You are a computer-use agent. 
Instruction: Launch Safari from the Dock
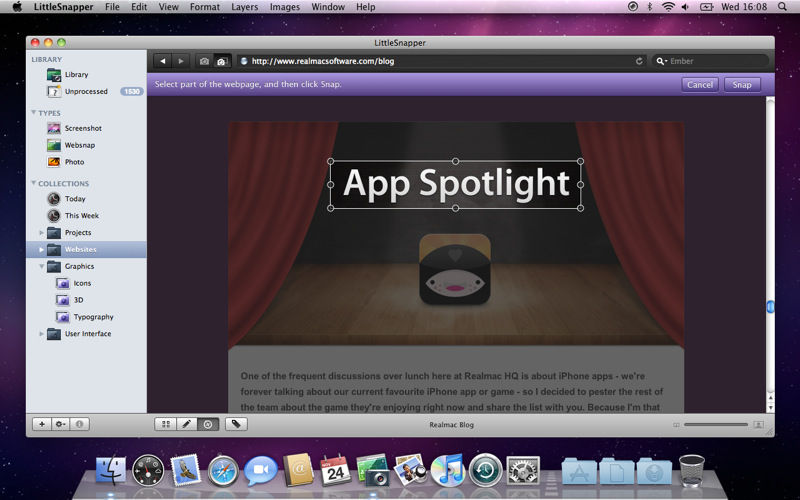[x=223, y=470]
